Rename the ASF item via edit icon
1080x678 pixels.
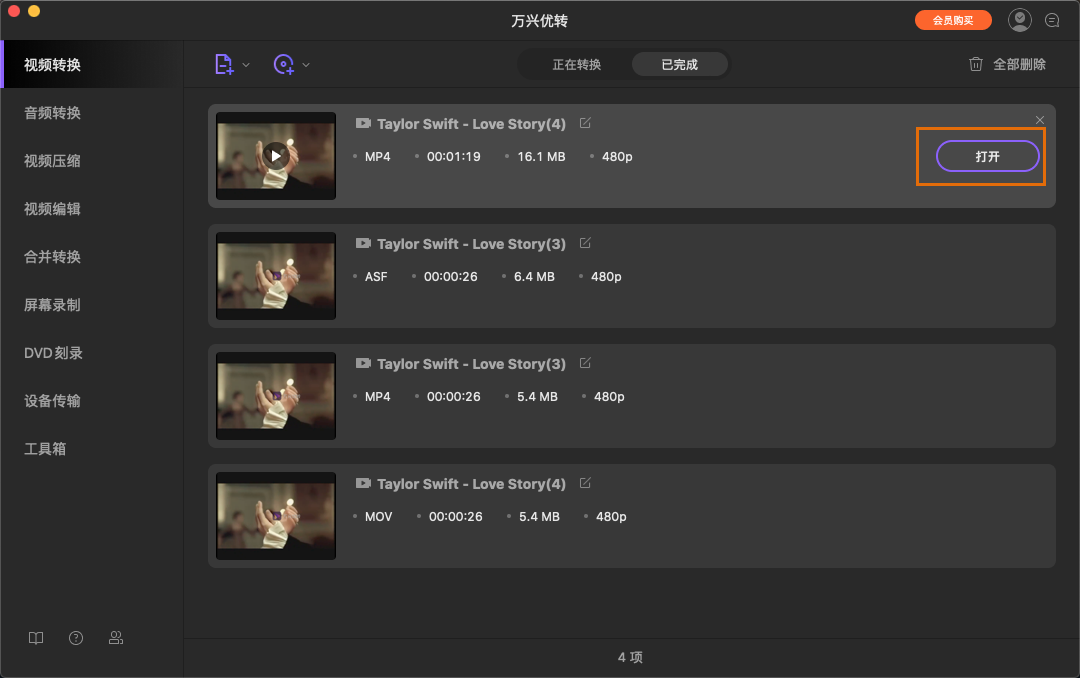(x=585, y=243)
